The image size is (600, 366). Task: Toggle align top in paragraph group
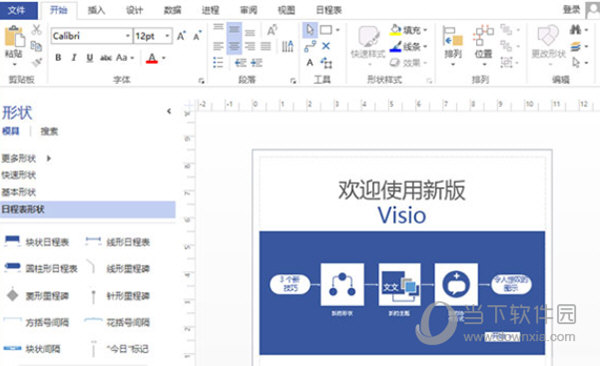click(x=218, y=28)
